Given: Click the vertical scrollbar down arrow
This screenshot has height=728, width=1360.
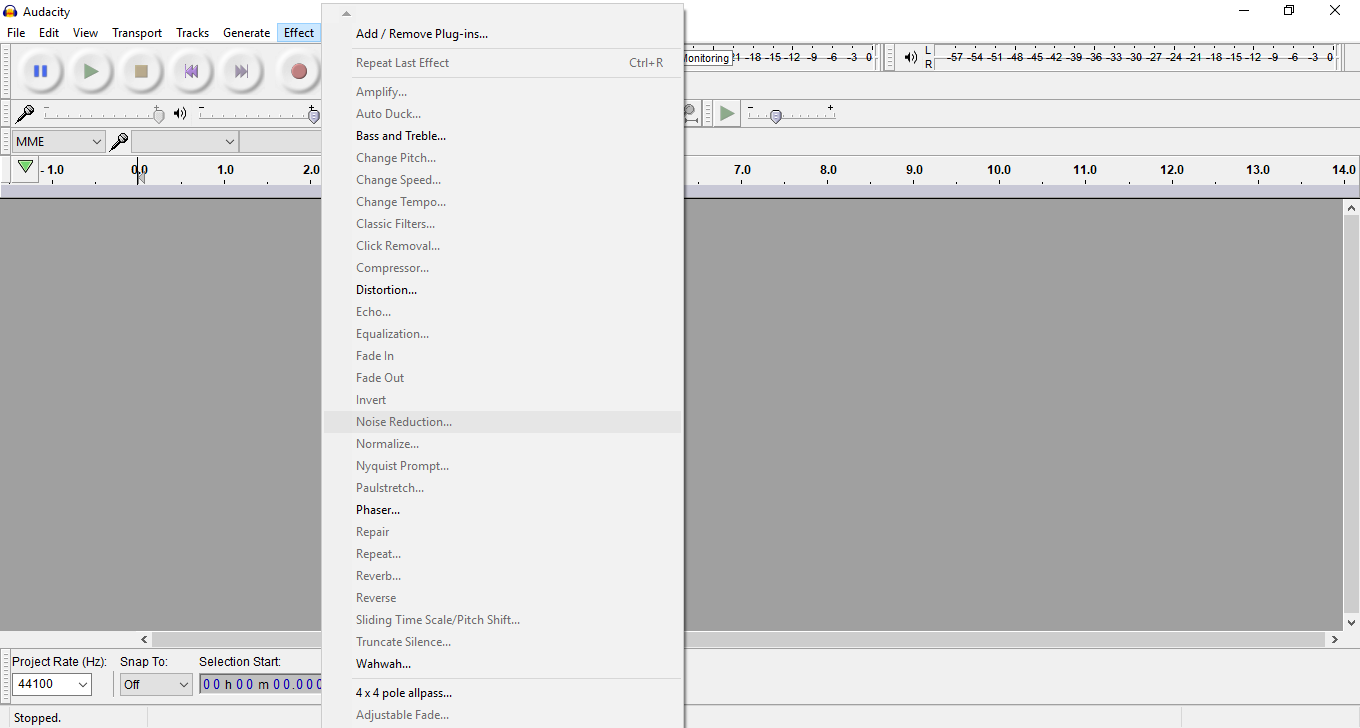Looking at the screenshot, I should 1352,622.
